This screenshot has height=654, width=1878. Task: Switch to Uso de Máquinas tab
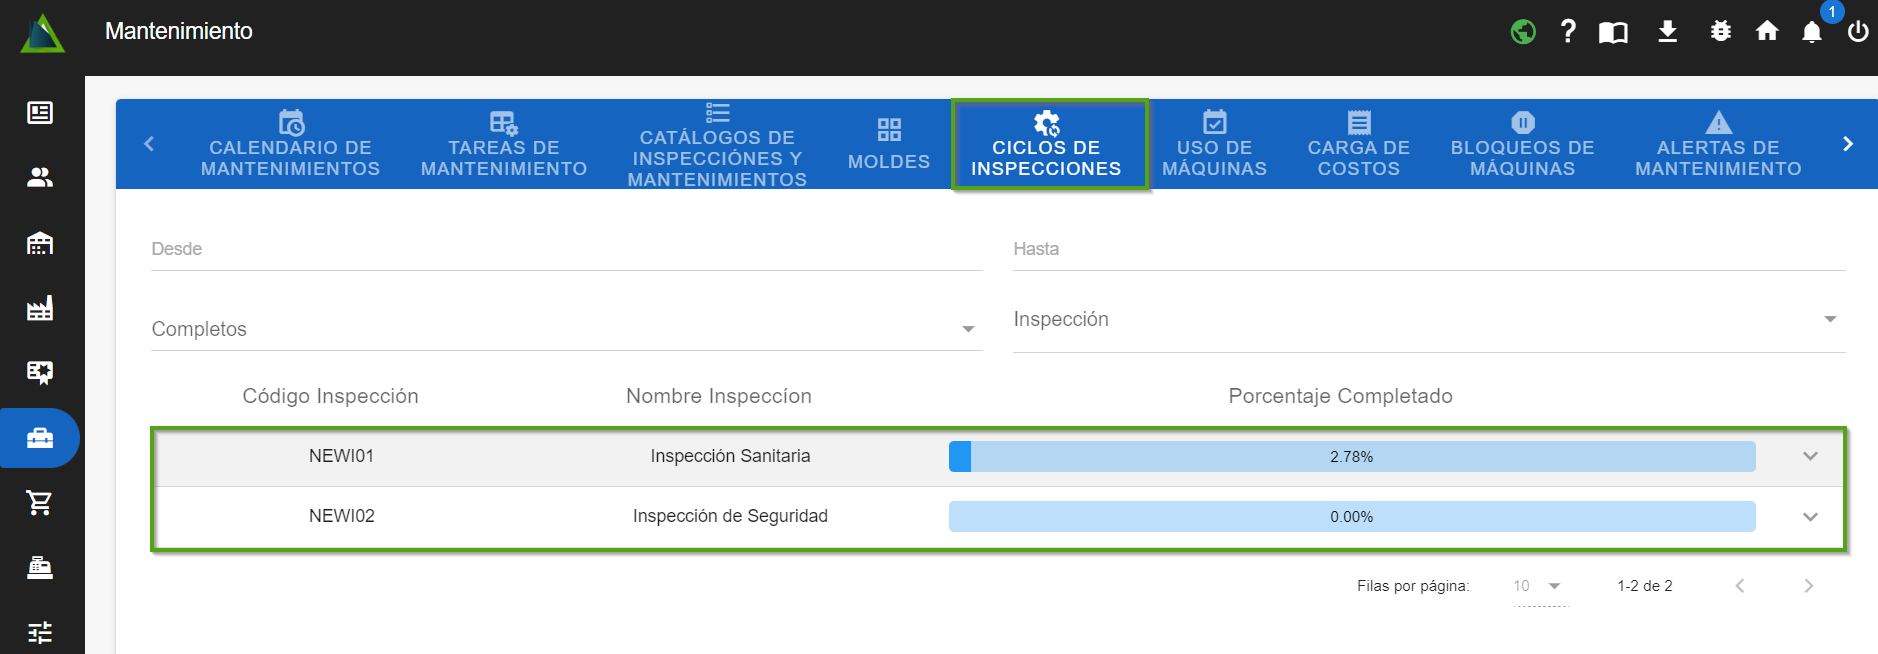[x=1214, y=144]
